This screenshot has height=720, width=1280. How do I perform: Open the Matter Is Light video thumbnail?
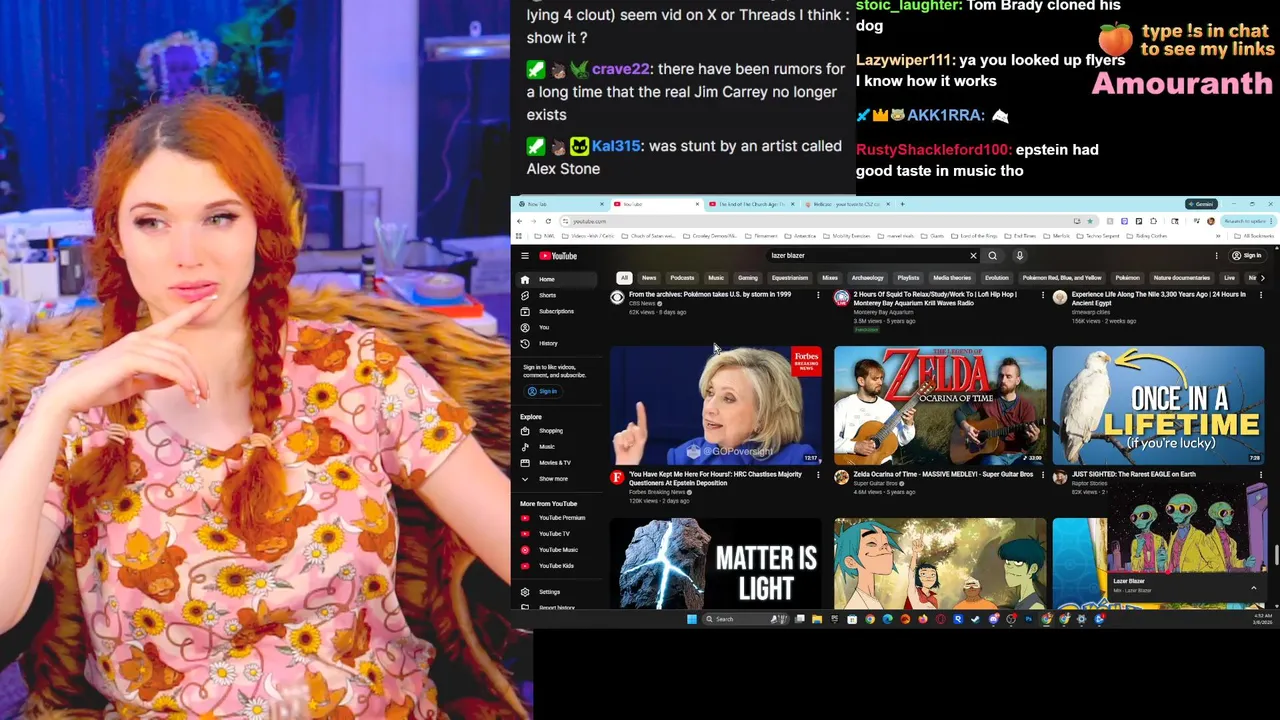pos(716,562)
